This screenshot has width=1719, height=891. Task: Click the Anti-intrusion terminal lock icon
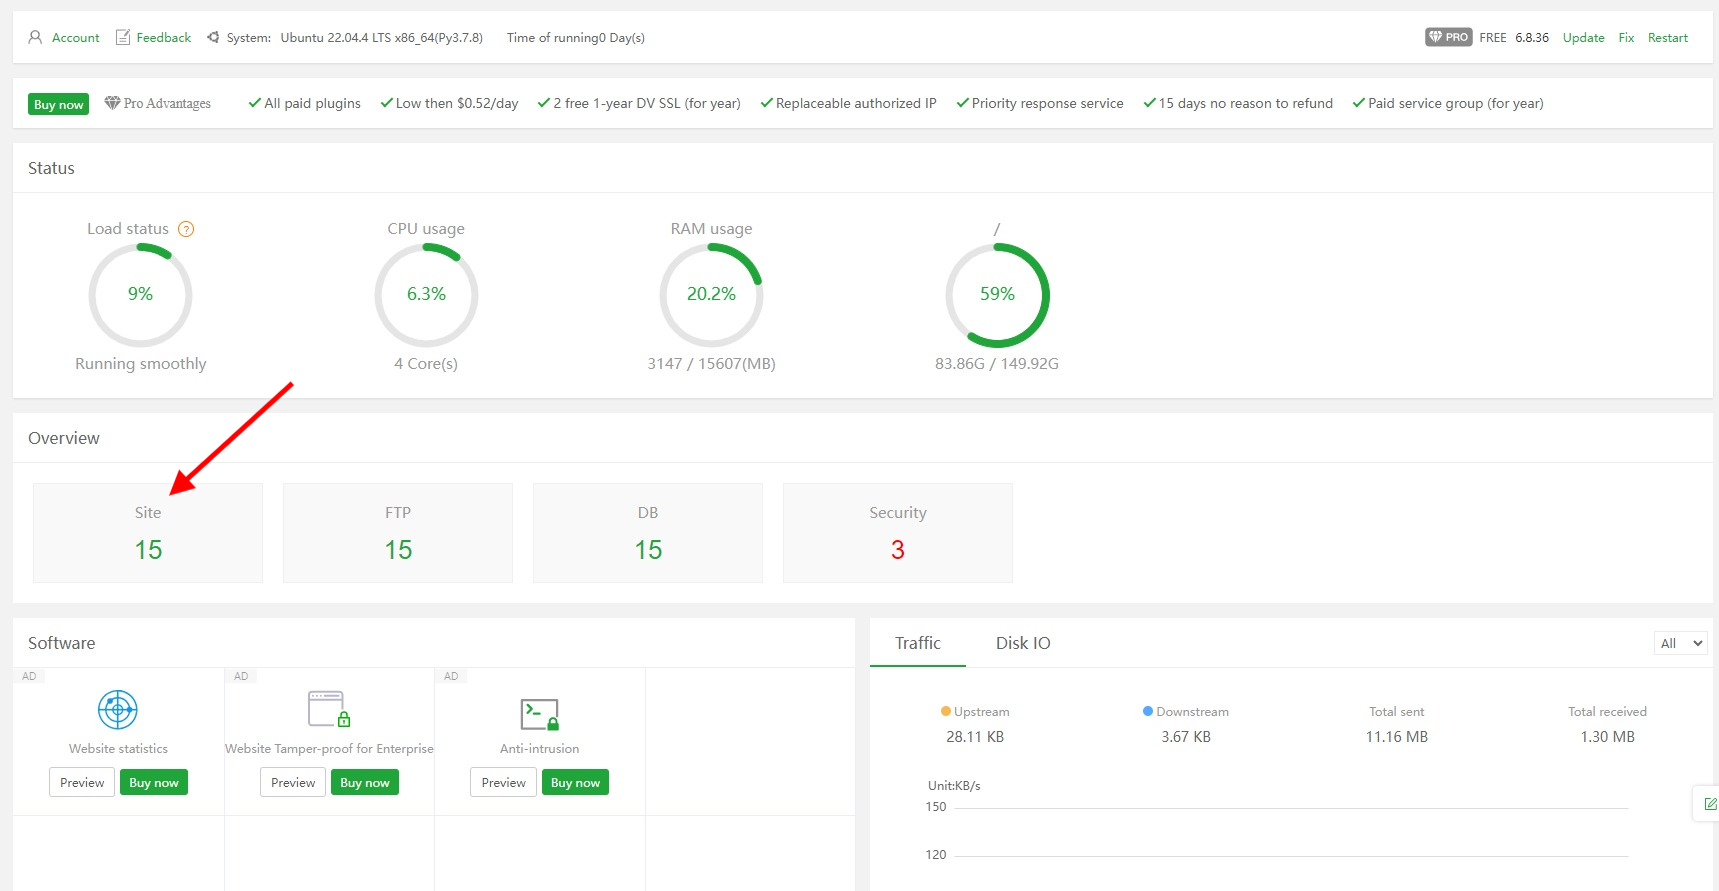[x=539, y=714]
